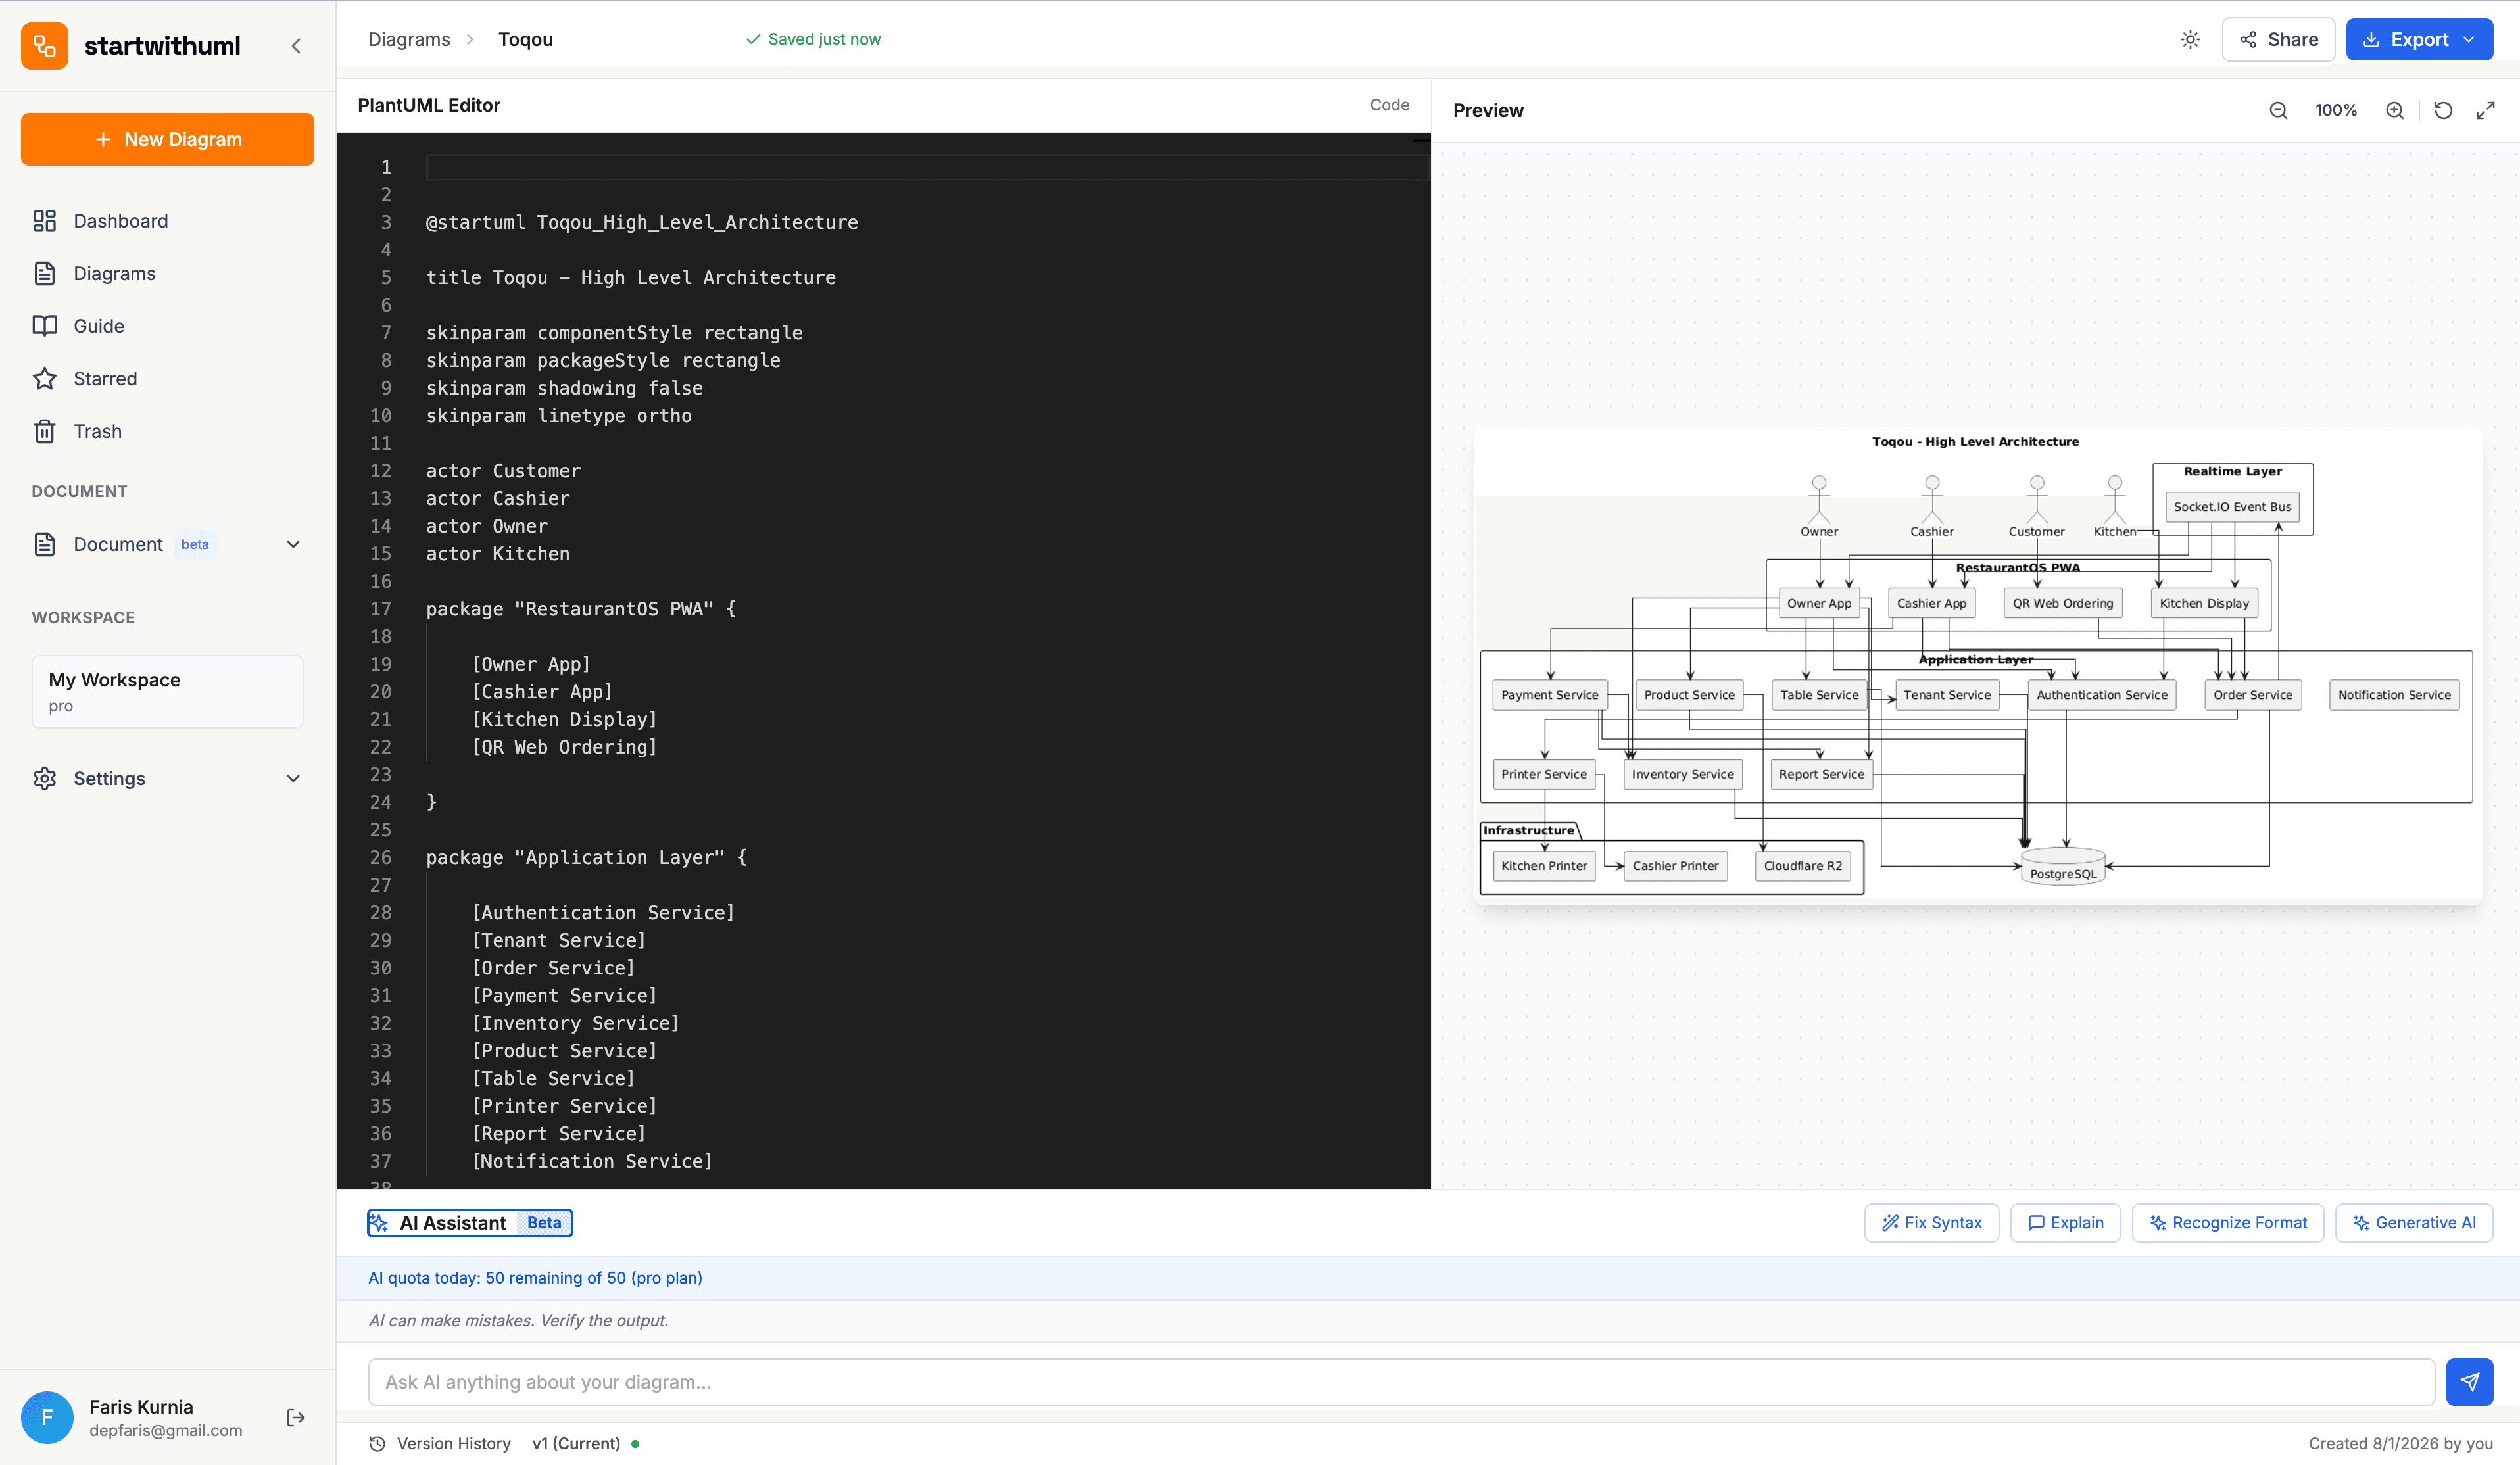Focus the Ask AI input field
The image size is (2520, 1465).
click(x=1401, y=1381)
